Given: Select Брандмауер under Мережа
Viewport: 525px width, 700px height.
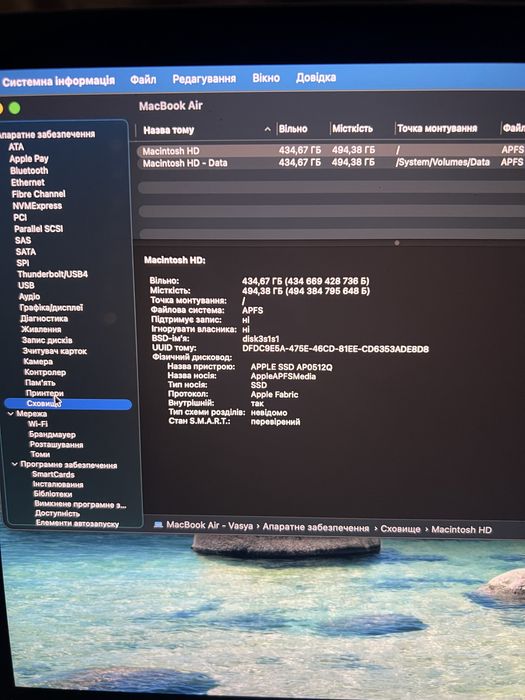Looking at the screenshot, I should coord(52,434).
